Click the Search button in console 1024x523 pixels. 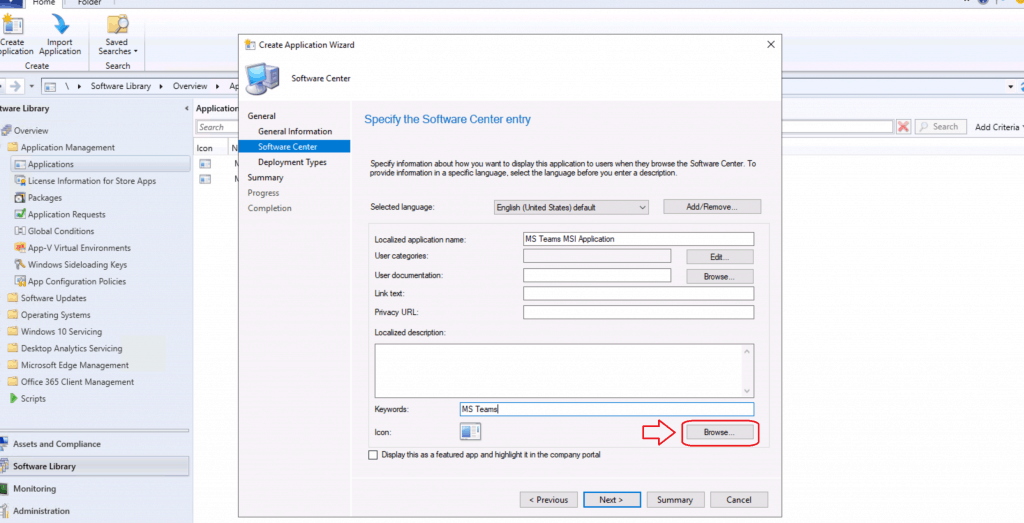tap(940, 127)
